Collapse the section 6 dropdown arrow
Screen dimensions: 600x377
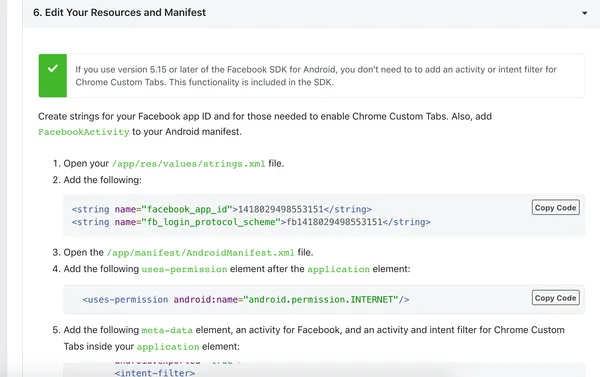tap(584, 13)
